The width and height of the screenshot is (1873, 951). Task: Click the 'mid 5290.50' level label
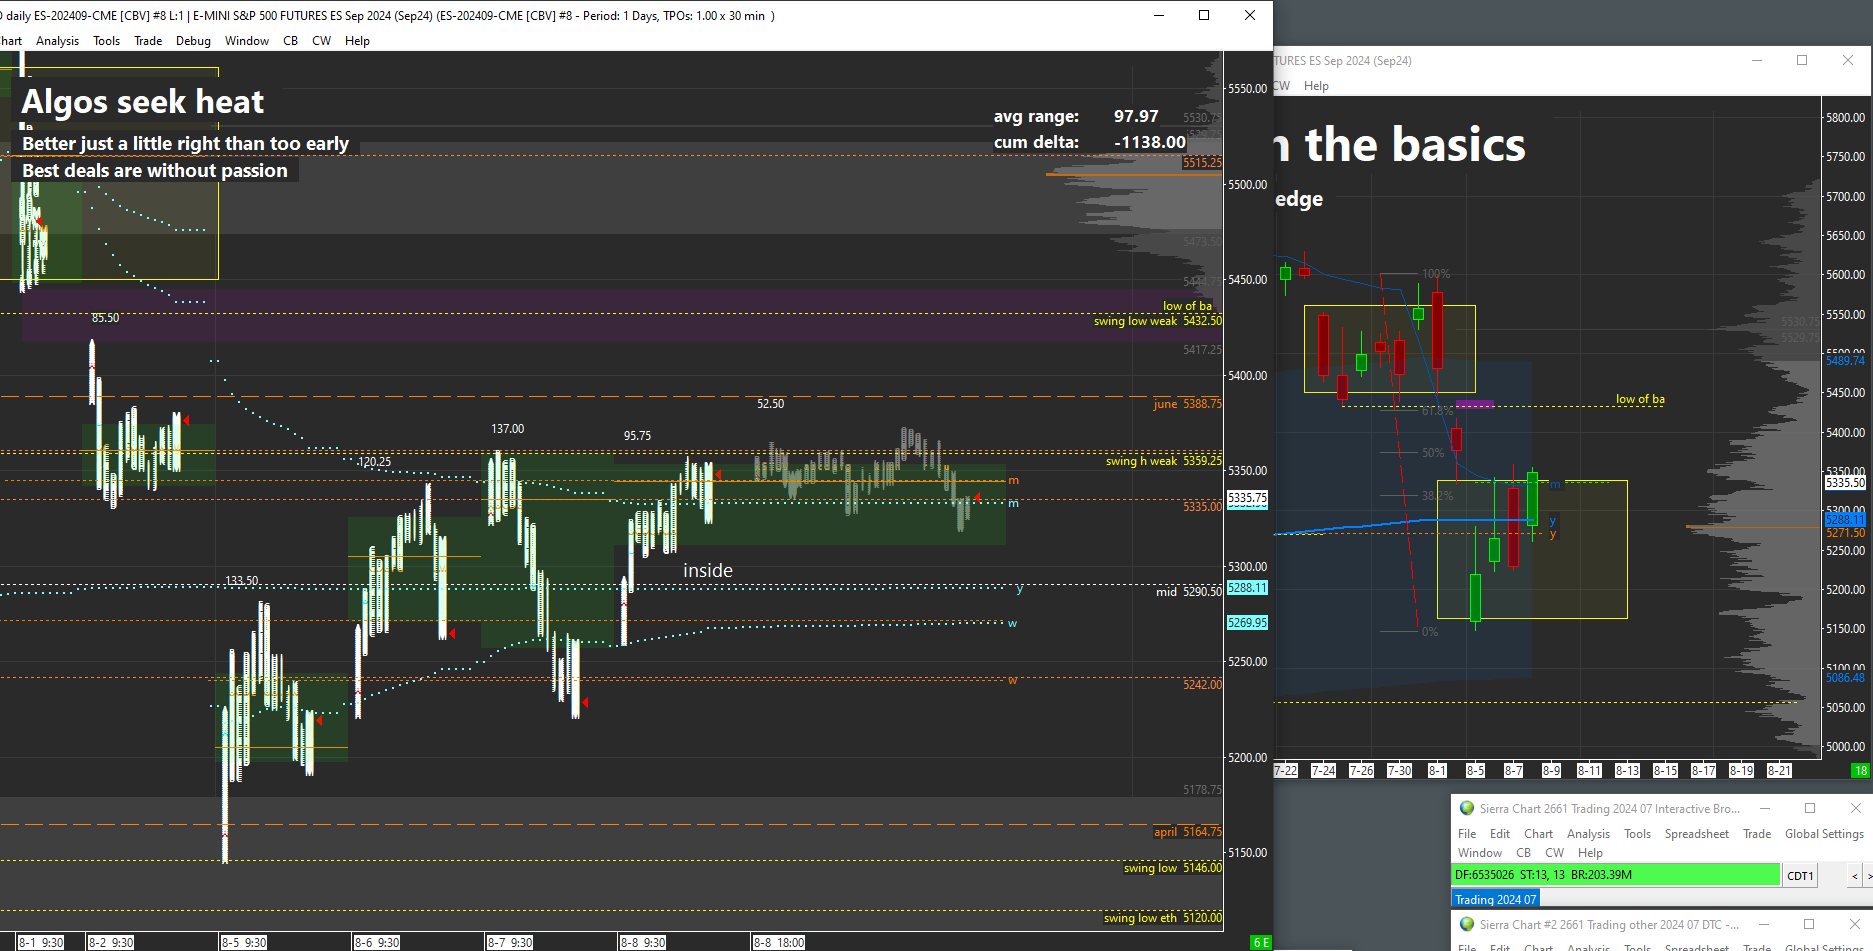click(x=1189, y=592)
